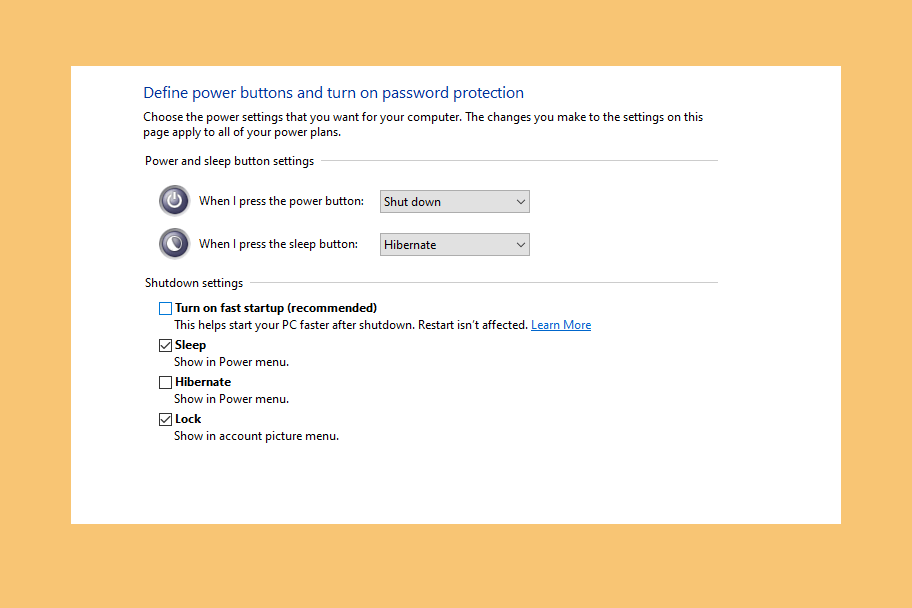Screen dimensions: 912x608
Task: Click 'Power and sleep button settings' label
Action: pos(229,161)
